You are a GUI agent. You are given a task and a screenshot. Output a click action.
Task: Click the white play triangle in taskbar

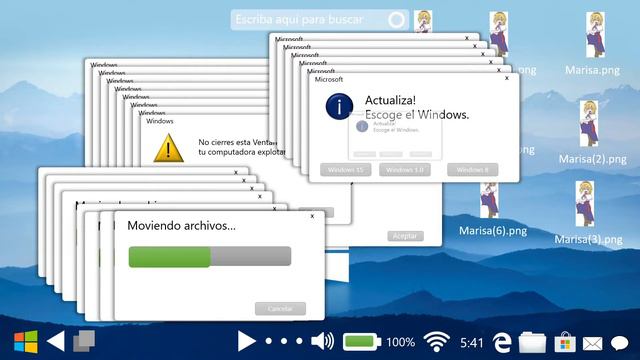(247, 341)
